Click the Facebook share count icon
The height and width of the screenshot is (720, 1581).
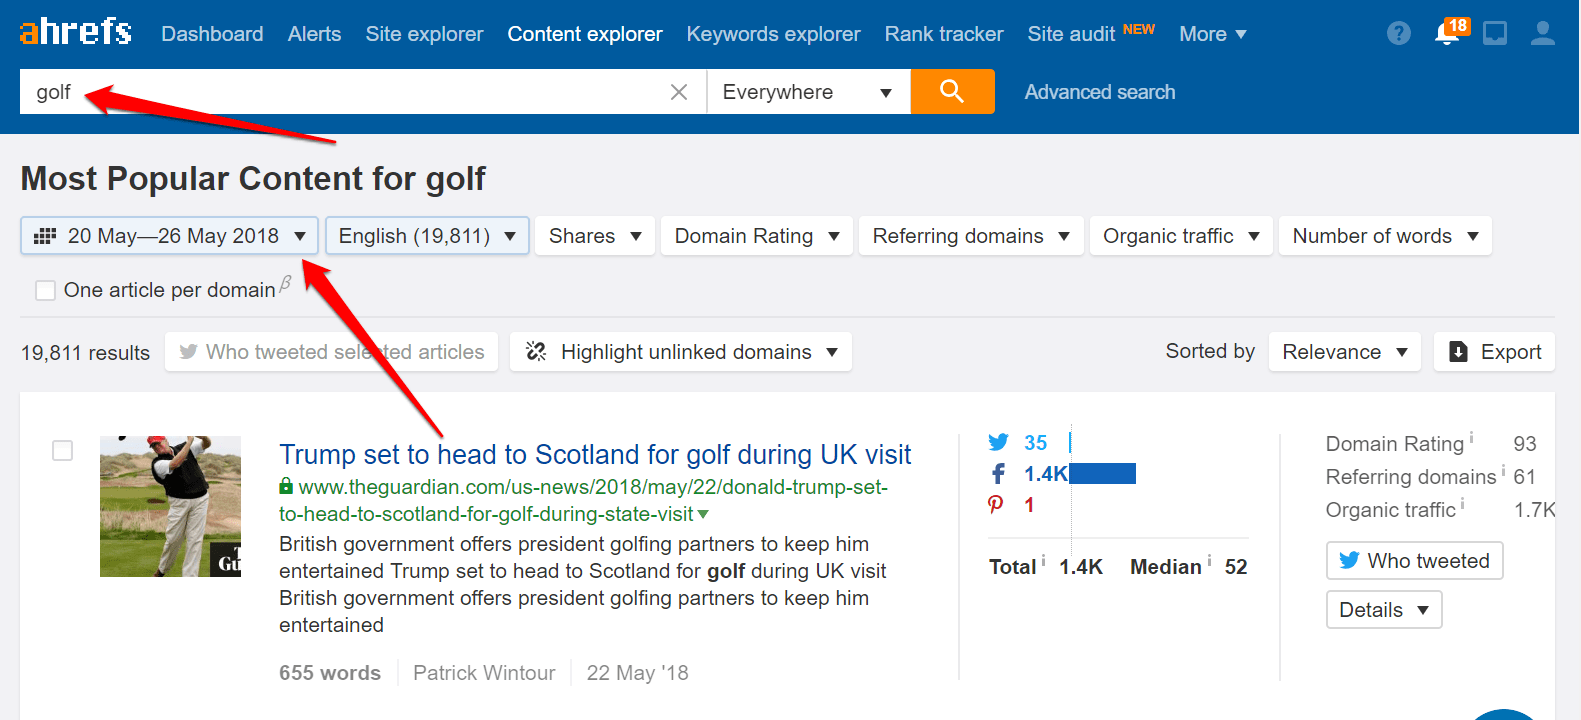pos(998,474)
